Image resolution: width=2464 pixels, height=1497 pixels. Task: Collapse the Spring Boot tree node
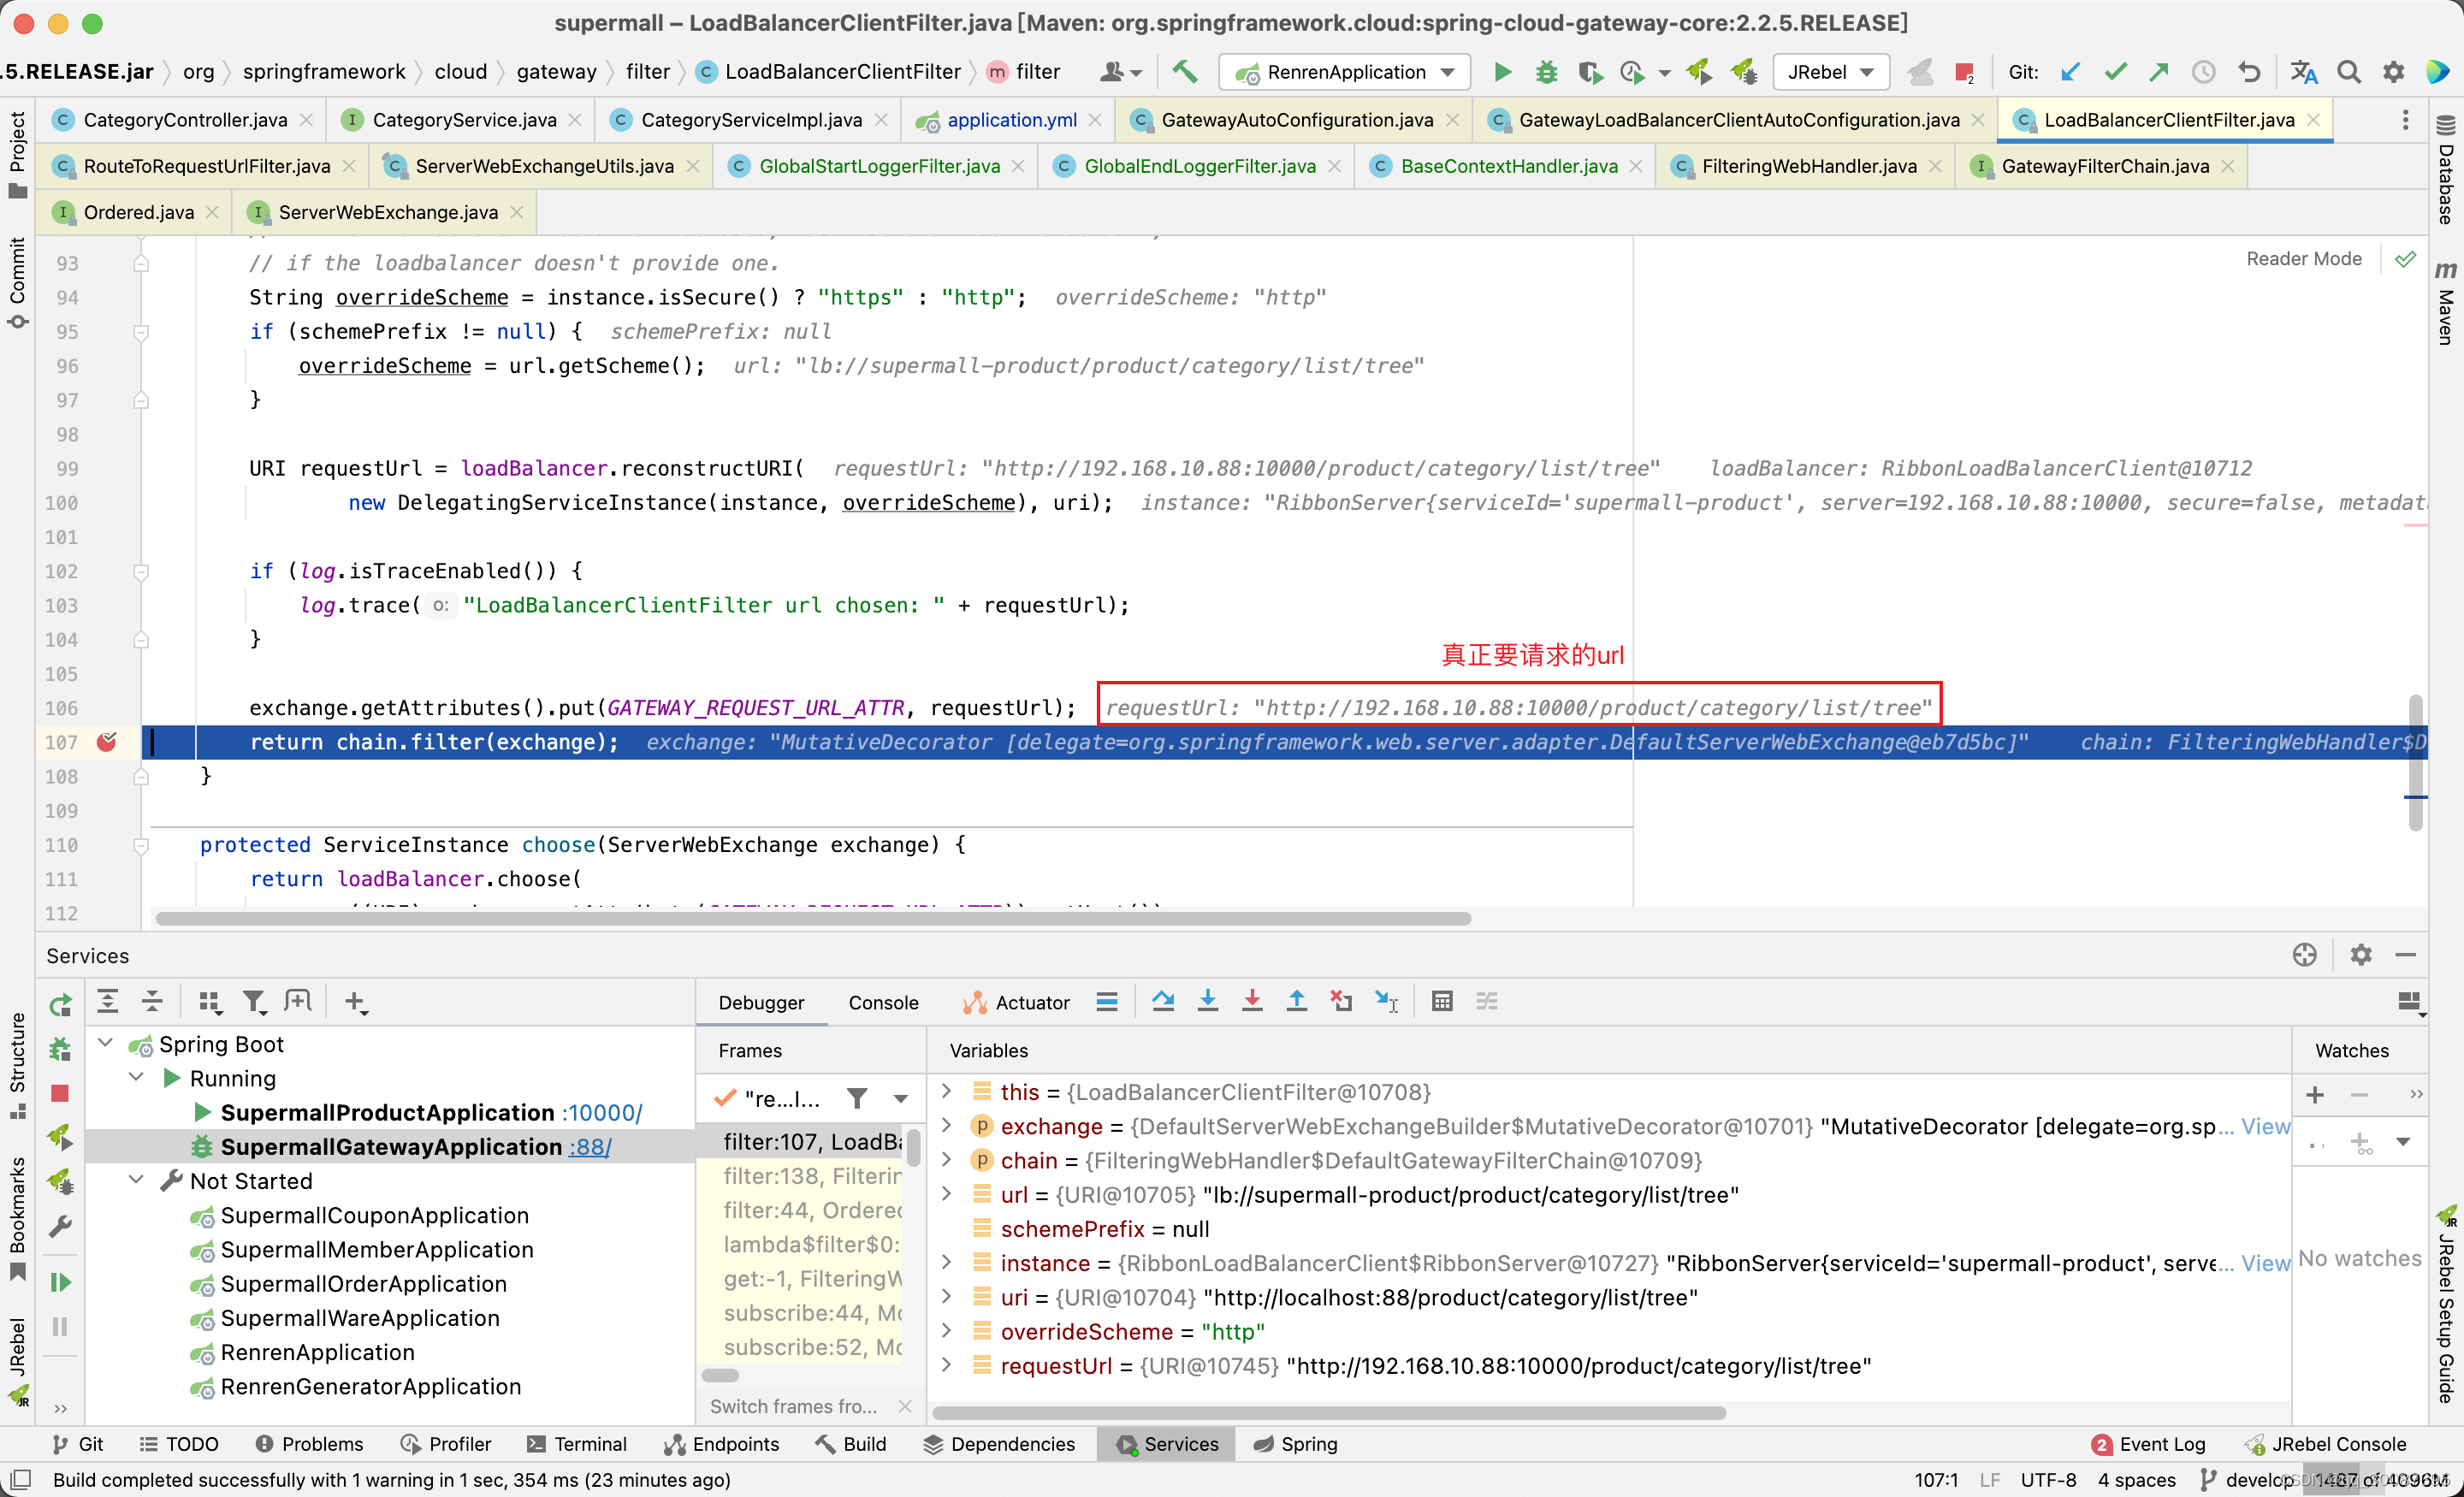[106, 1044]
